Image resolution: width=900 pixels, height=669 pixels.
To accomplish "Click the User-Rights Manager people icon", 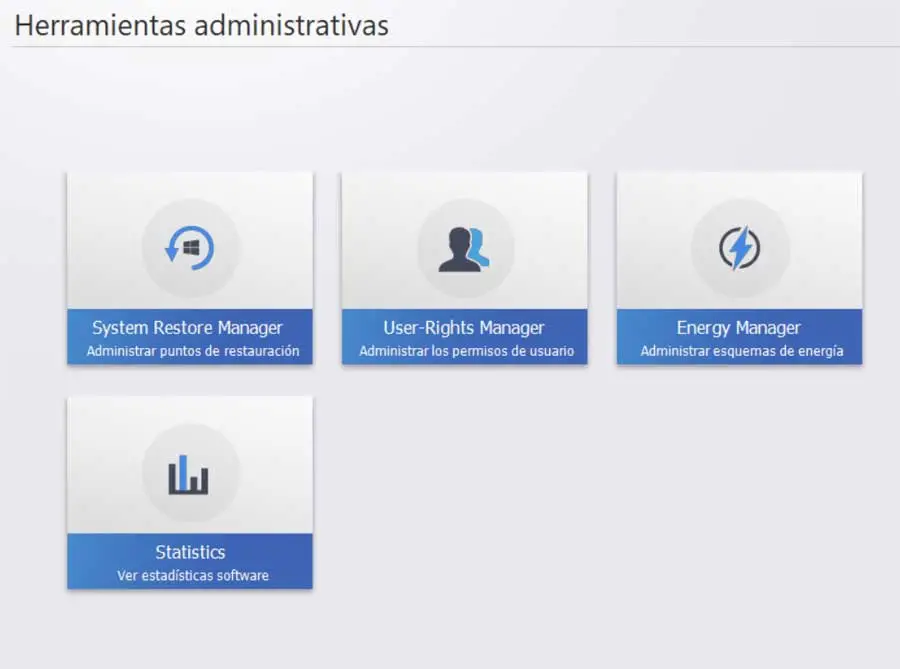I will point(464,249).
